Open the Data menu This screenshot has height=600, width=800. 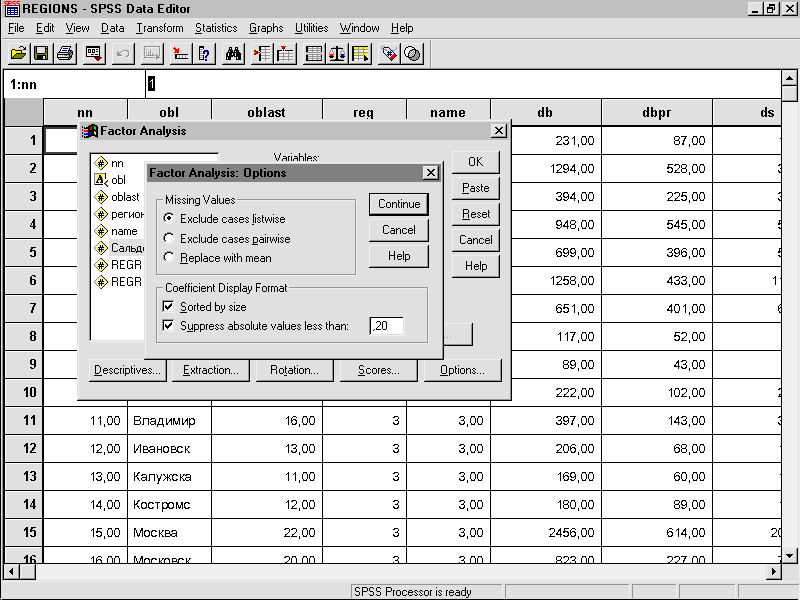click(x=113, y=28)
